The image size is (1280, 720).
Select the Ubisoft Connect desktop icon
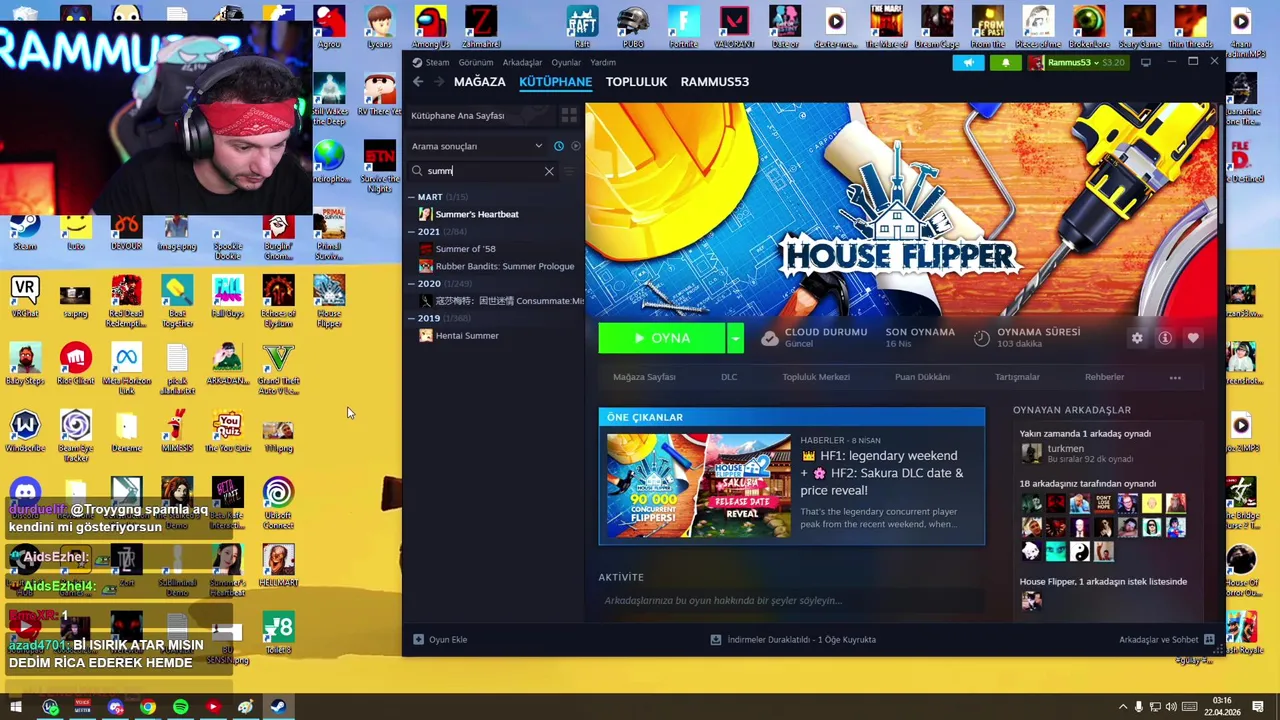click(278, 503)
